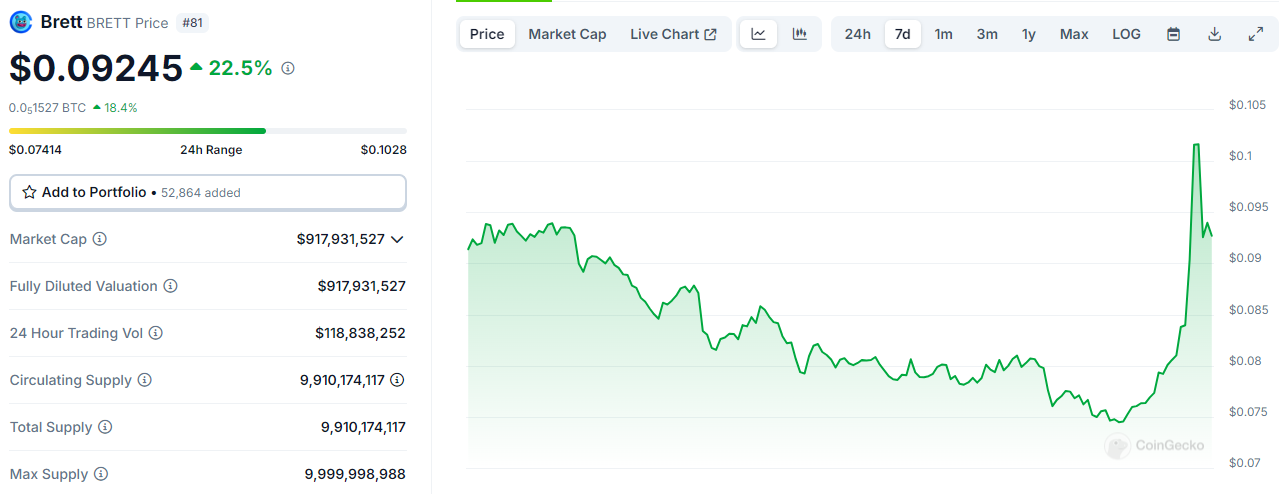
Task: Switch to the Market Cap tab
Action: (567, 34)
